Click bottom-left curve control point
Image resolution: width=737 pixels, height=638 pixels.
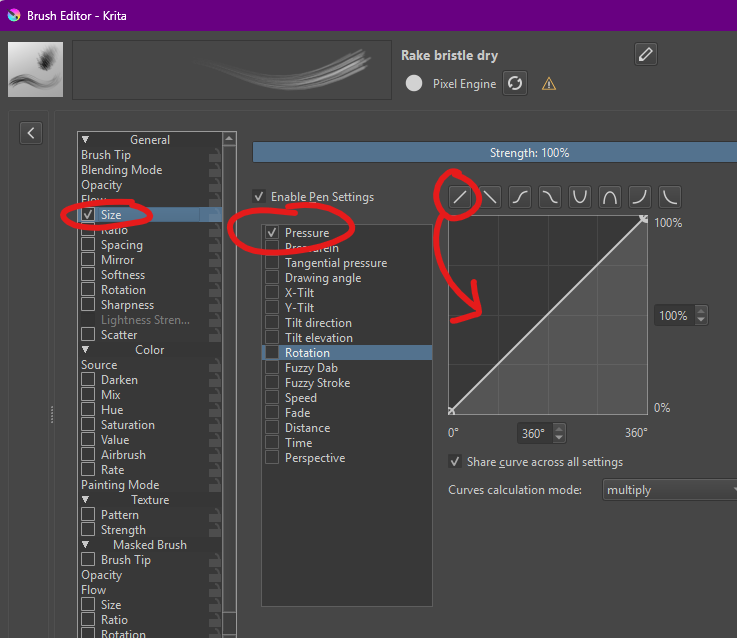(451, 411)
